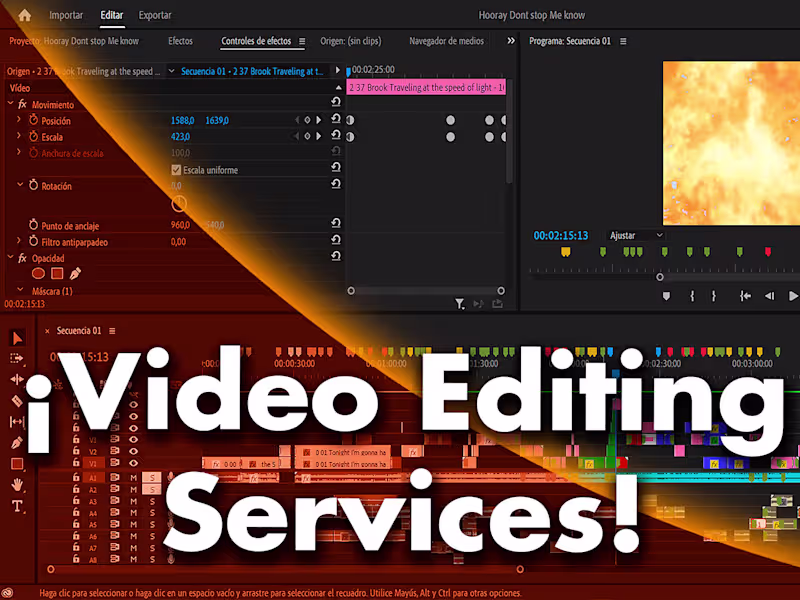Switch to the Efectos tab
Screen dimensions: 800x600
point(180,41)
